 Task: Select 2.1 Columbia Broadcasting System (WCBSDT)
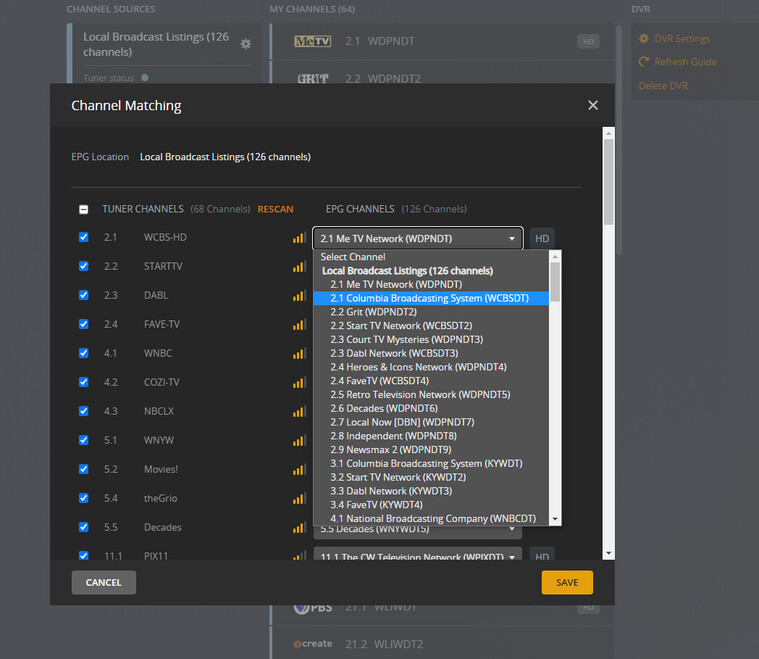(431, 298)
